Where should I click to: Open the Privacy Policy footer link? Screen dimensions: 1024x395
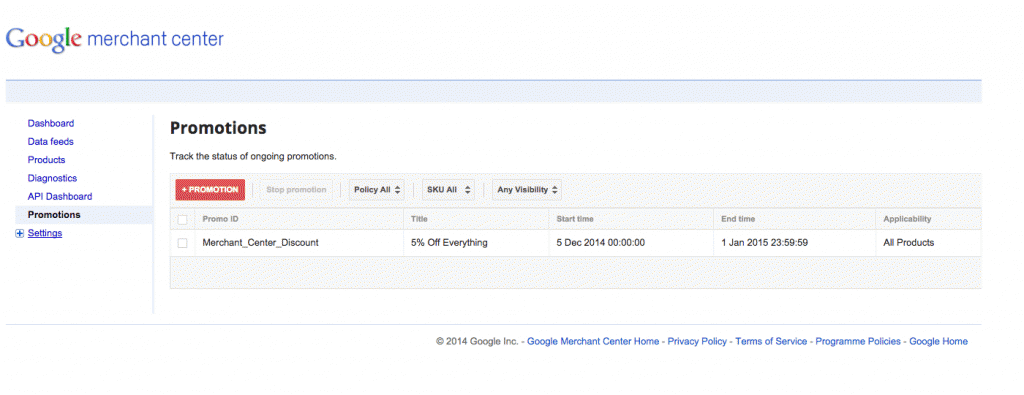[x=697, y=341]
